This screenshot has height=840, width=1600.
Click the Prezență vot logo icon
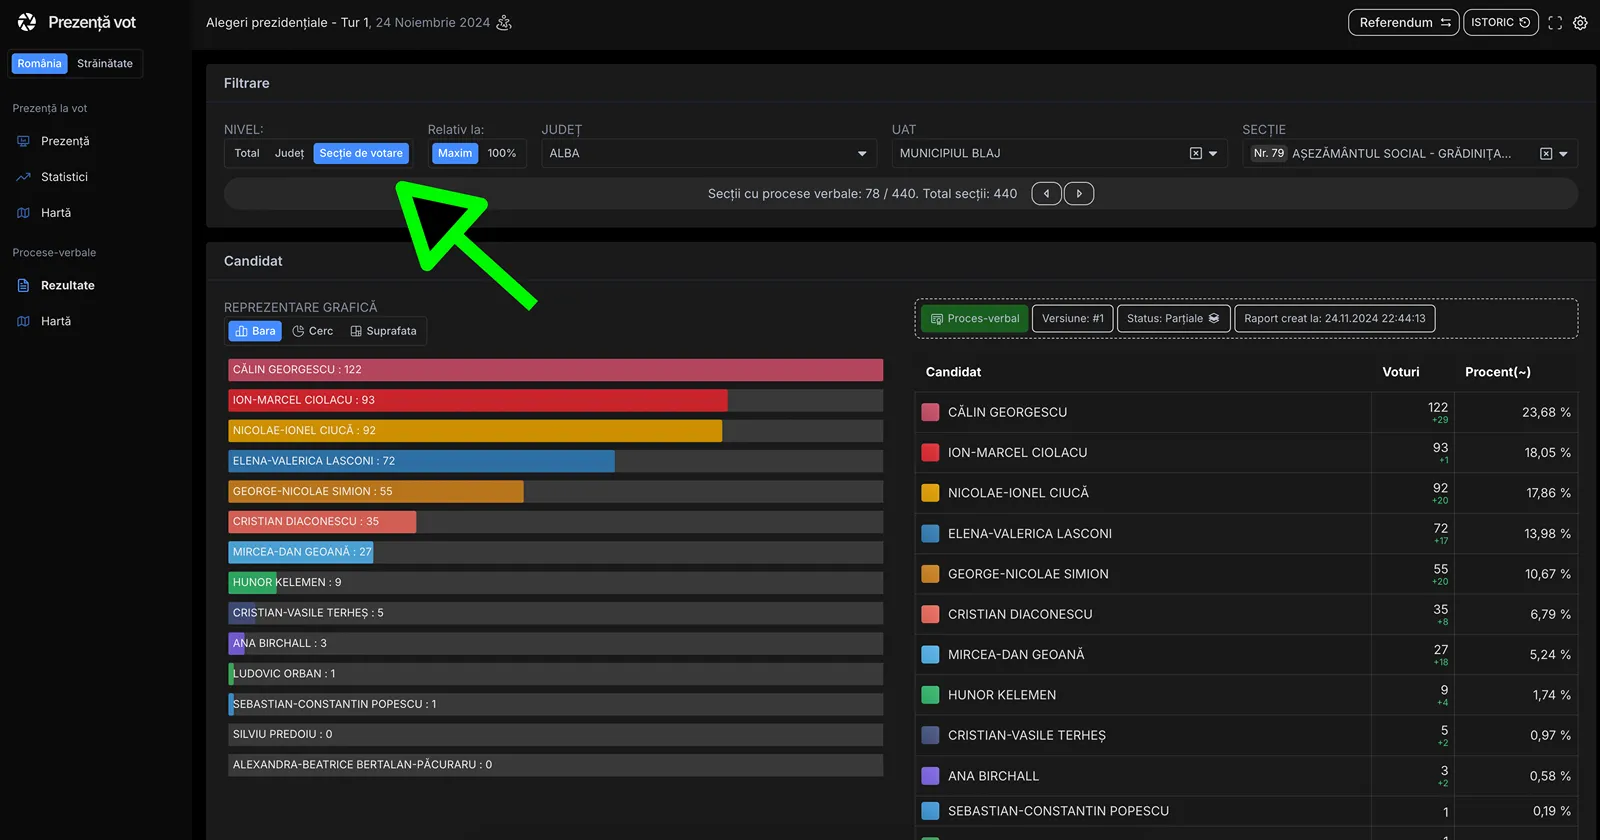click(x=27, y=22)
